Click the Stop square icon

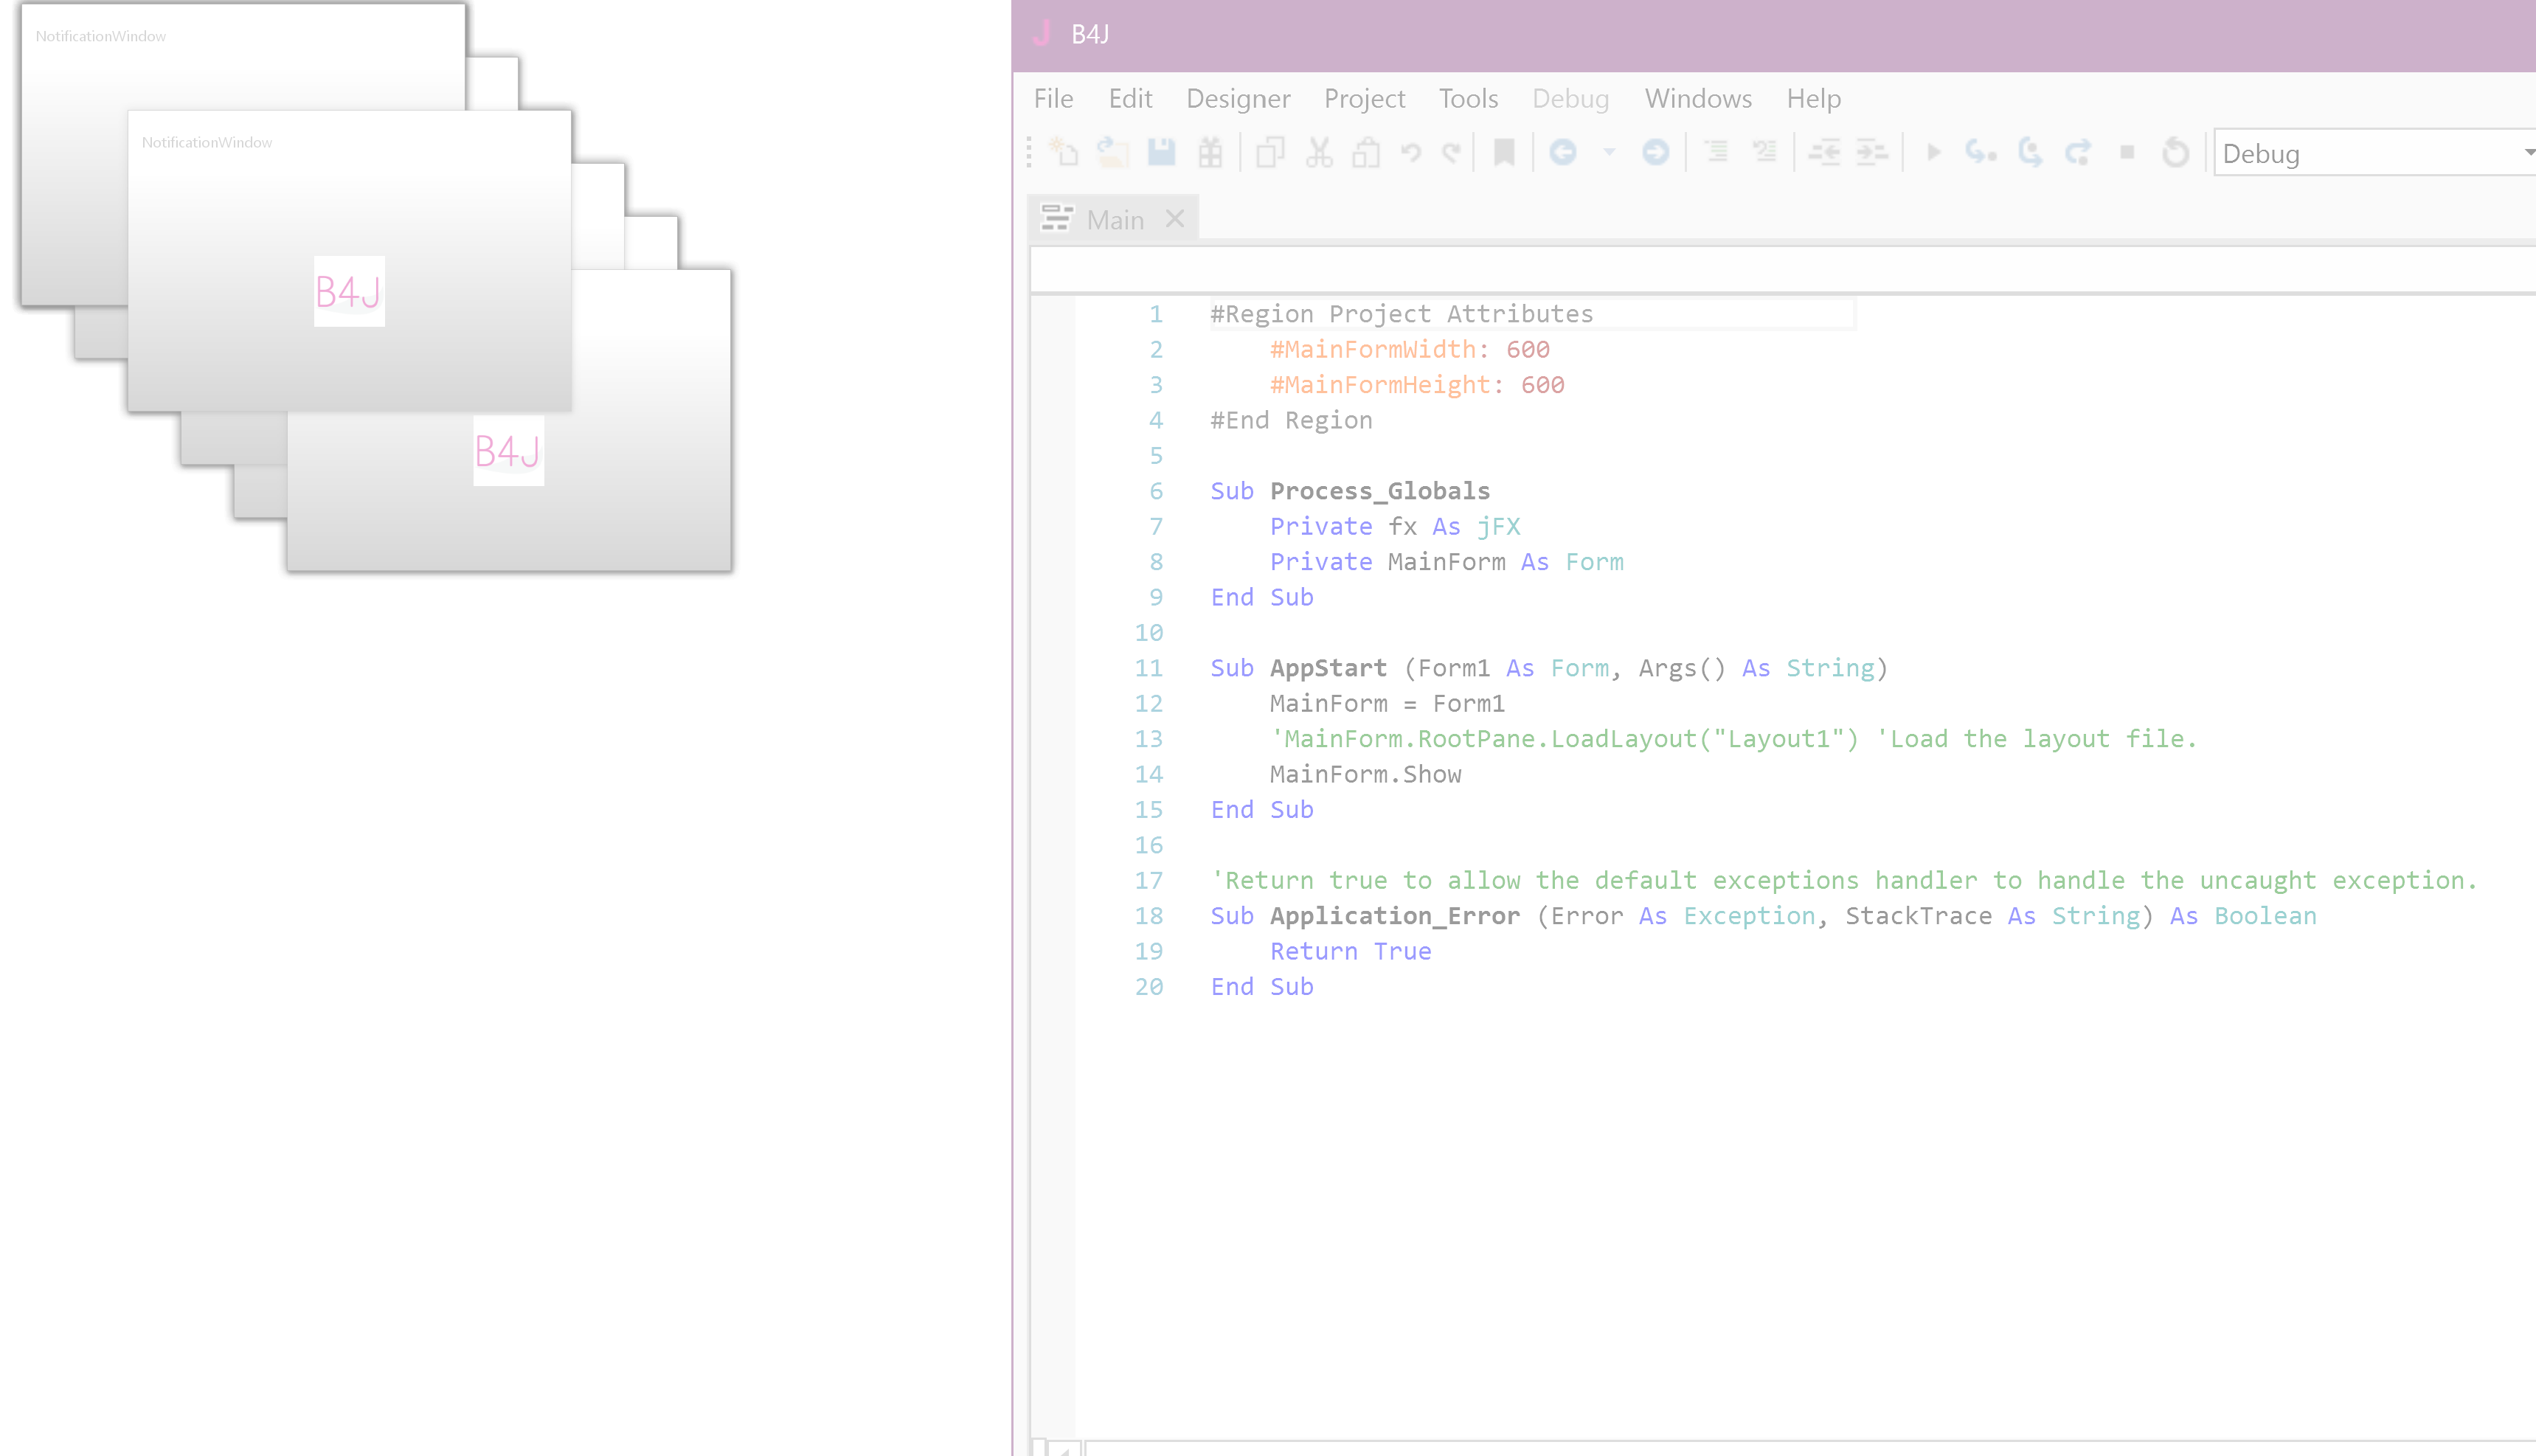click(2127, 153)
